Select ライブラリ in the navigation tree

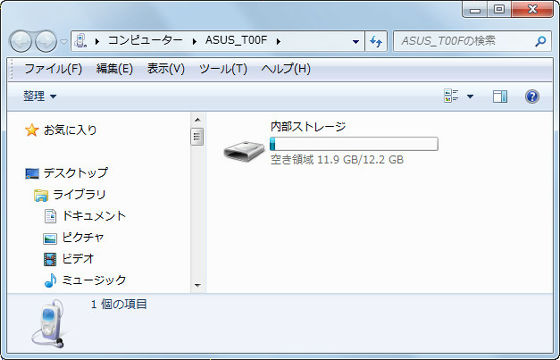tap(79, 194)
